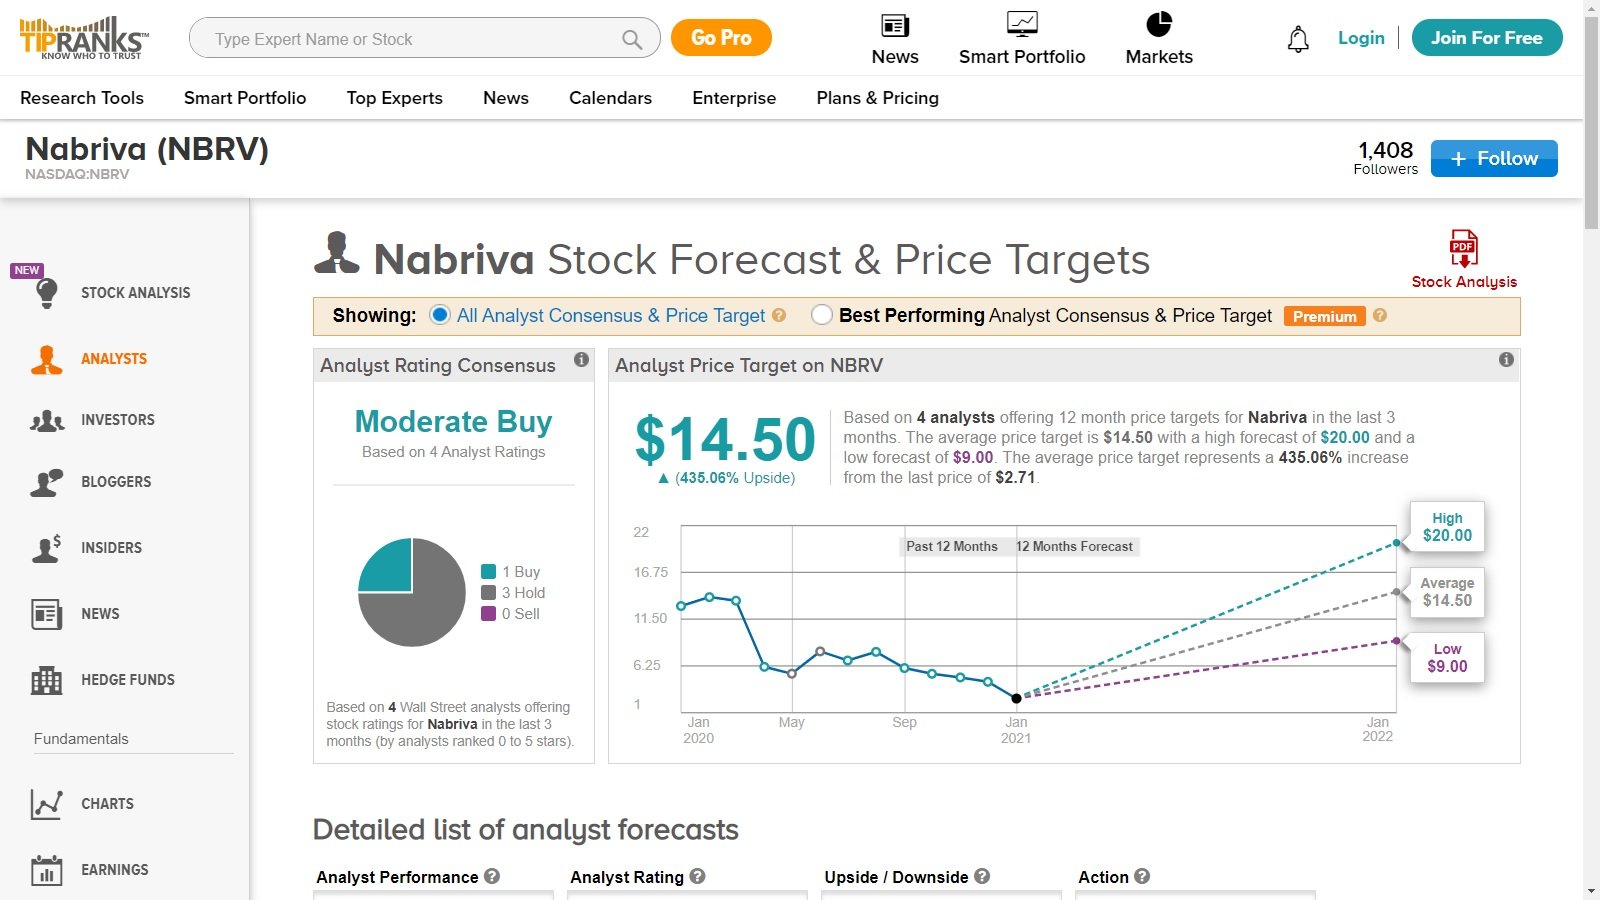Click the Analyst Price Target info icon
1600x900 pixels.
pyautogui.click(x=1506, y=360)
